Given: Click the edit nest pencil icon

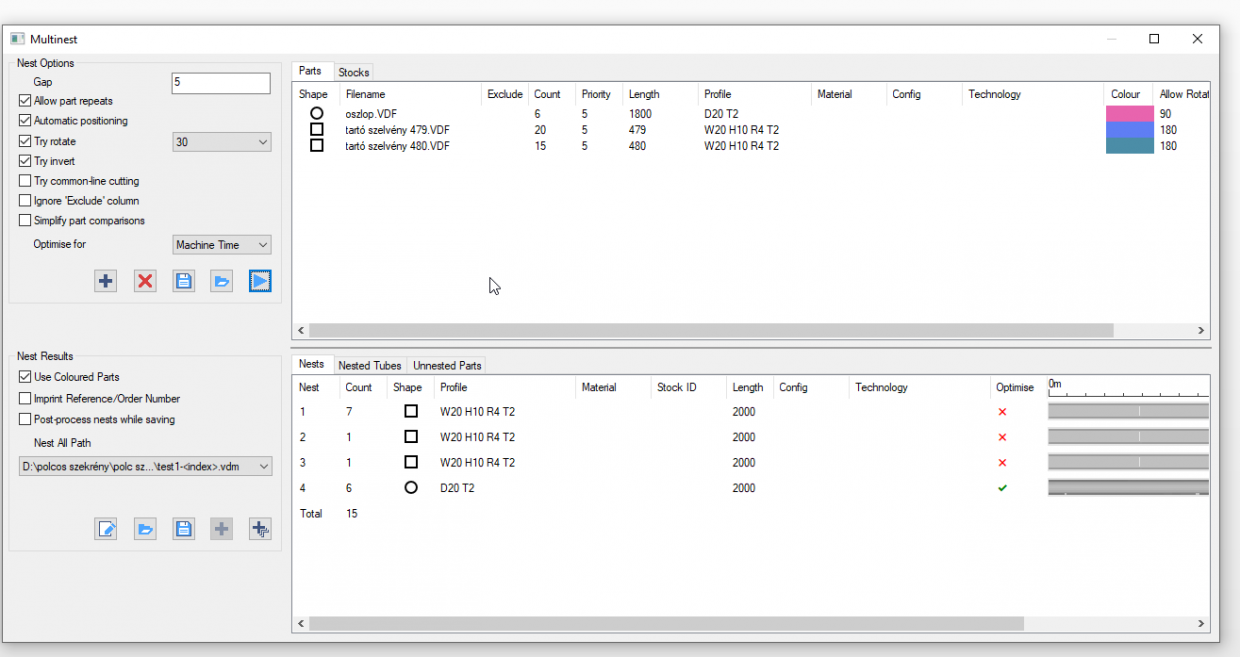Looking at the screenshot, I should pos(106,529).
